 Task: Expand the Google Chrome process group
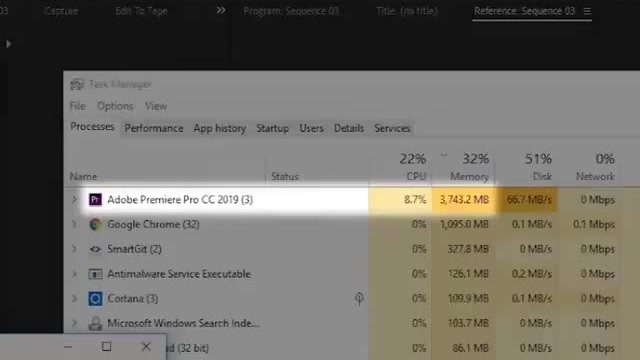[74, 224]
